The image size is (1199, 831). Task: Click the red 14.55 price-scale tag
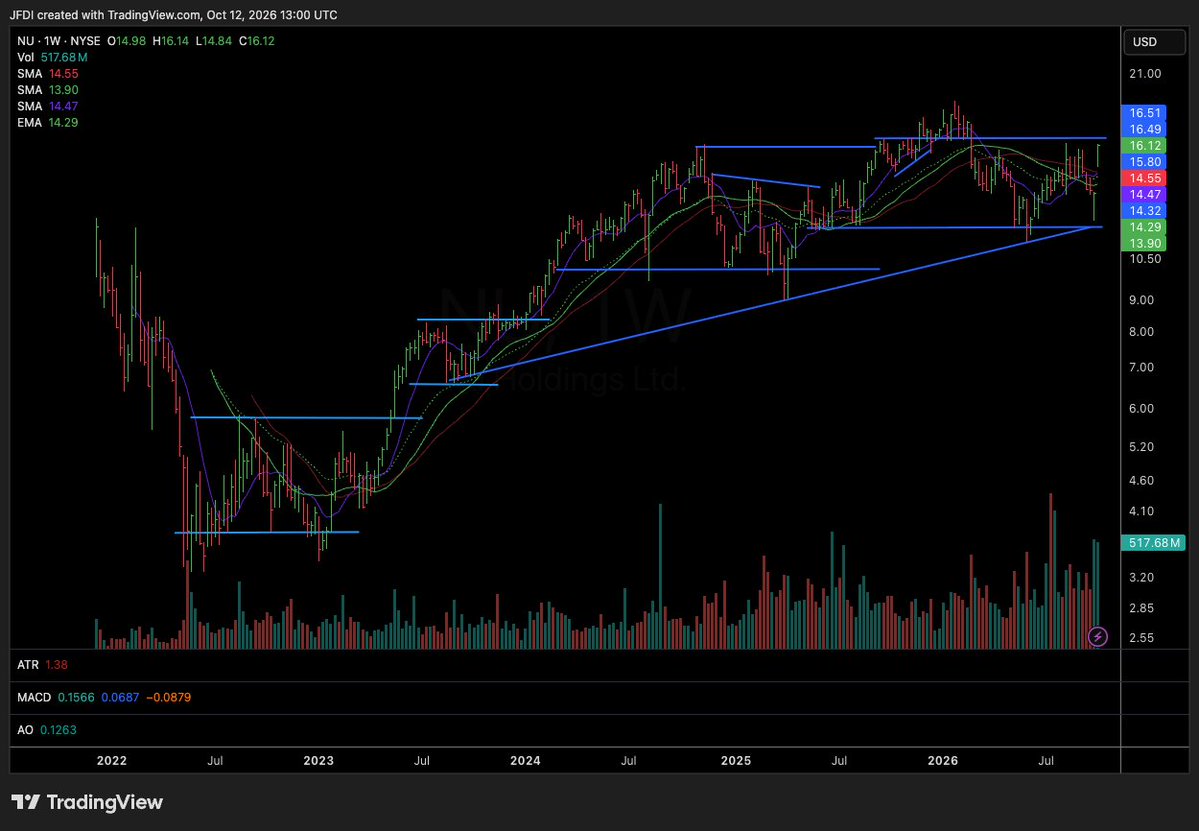(1144, 178)
